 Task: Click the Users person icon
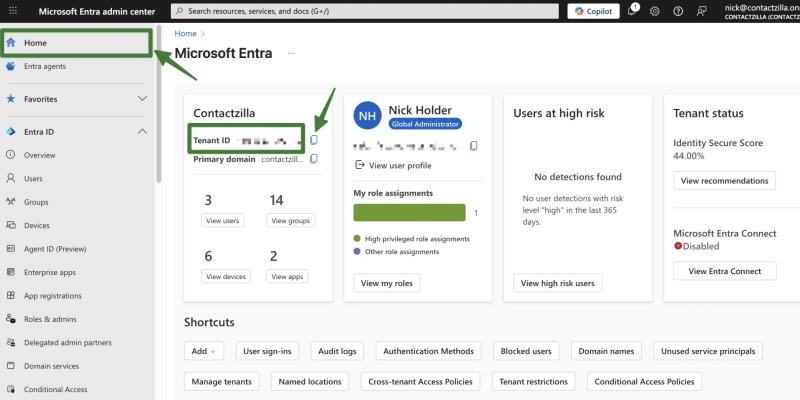11,179
